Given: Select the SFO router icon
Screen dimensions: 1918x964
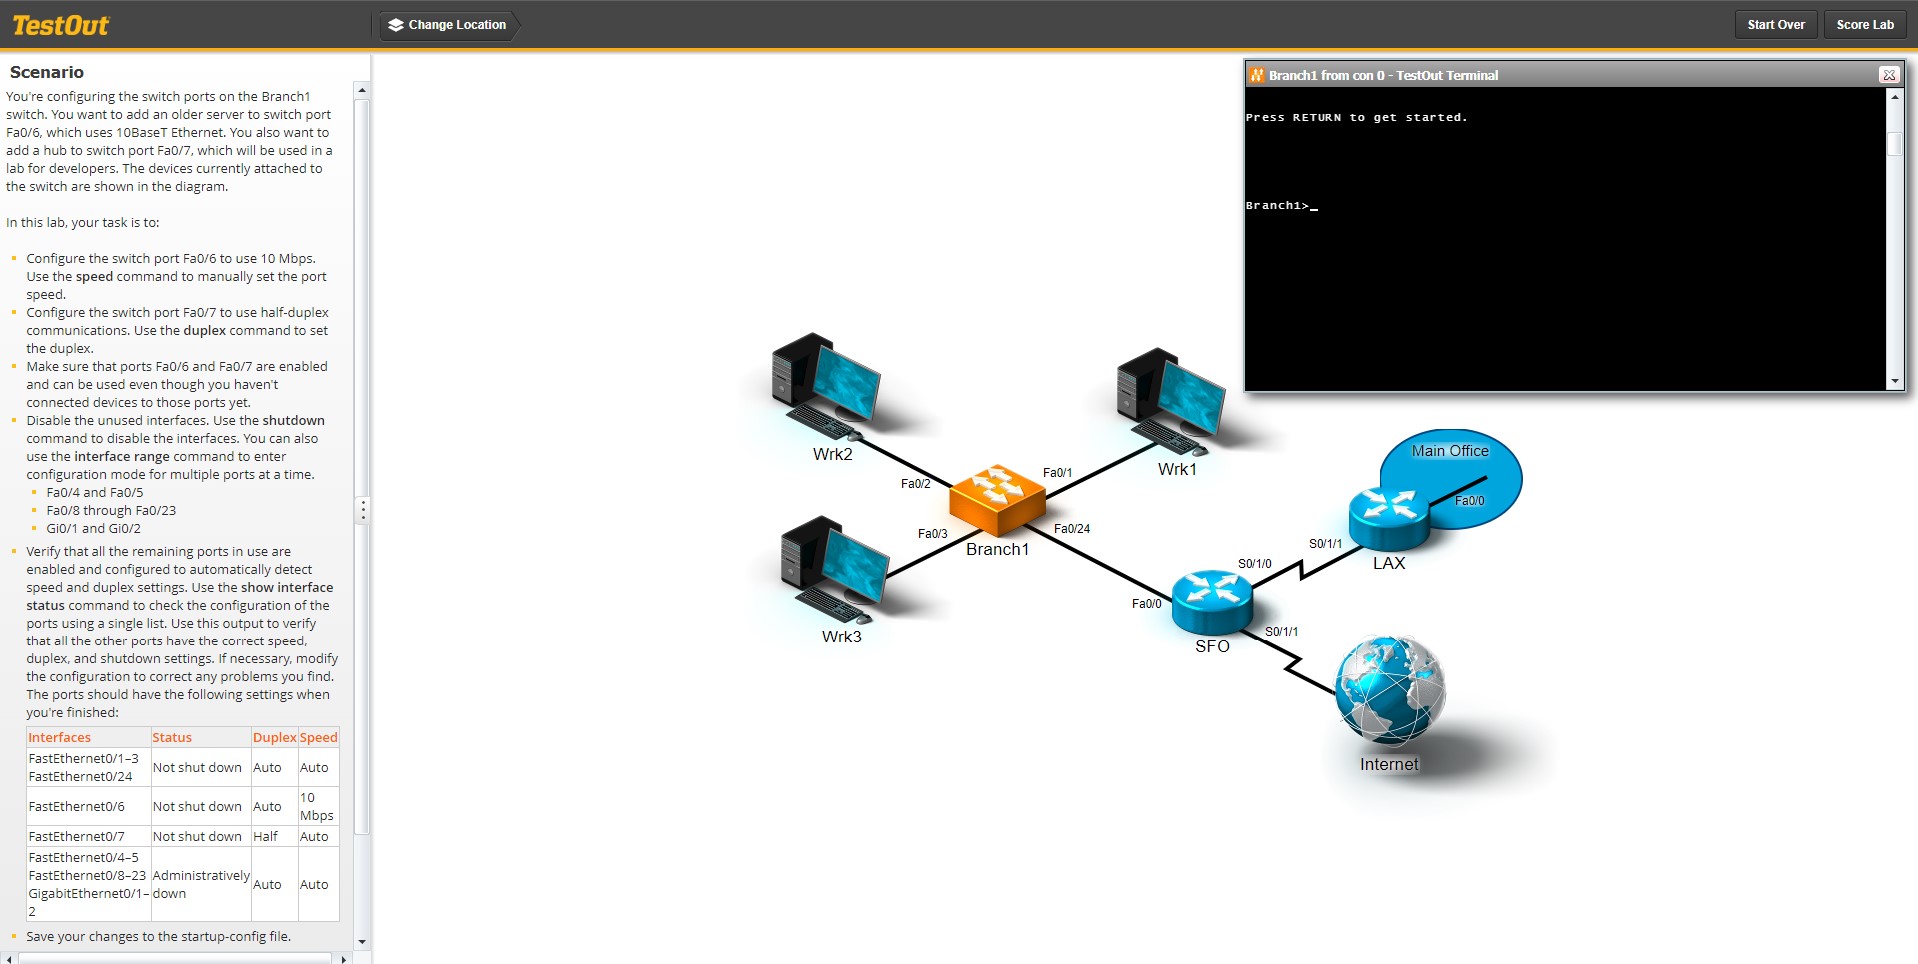Looking at the screenshot, I should tap(1210, 600).
